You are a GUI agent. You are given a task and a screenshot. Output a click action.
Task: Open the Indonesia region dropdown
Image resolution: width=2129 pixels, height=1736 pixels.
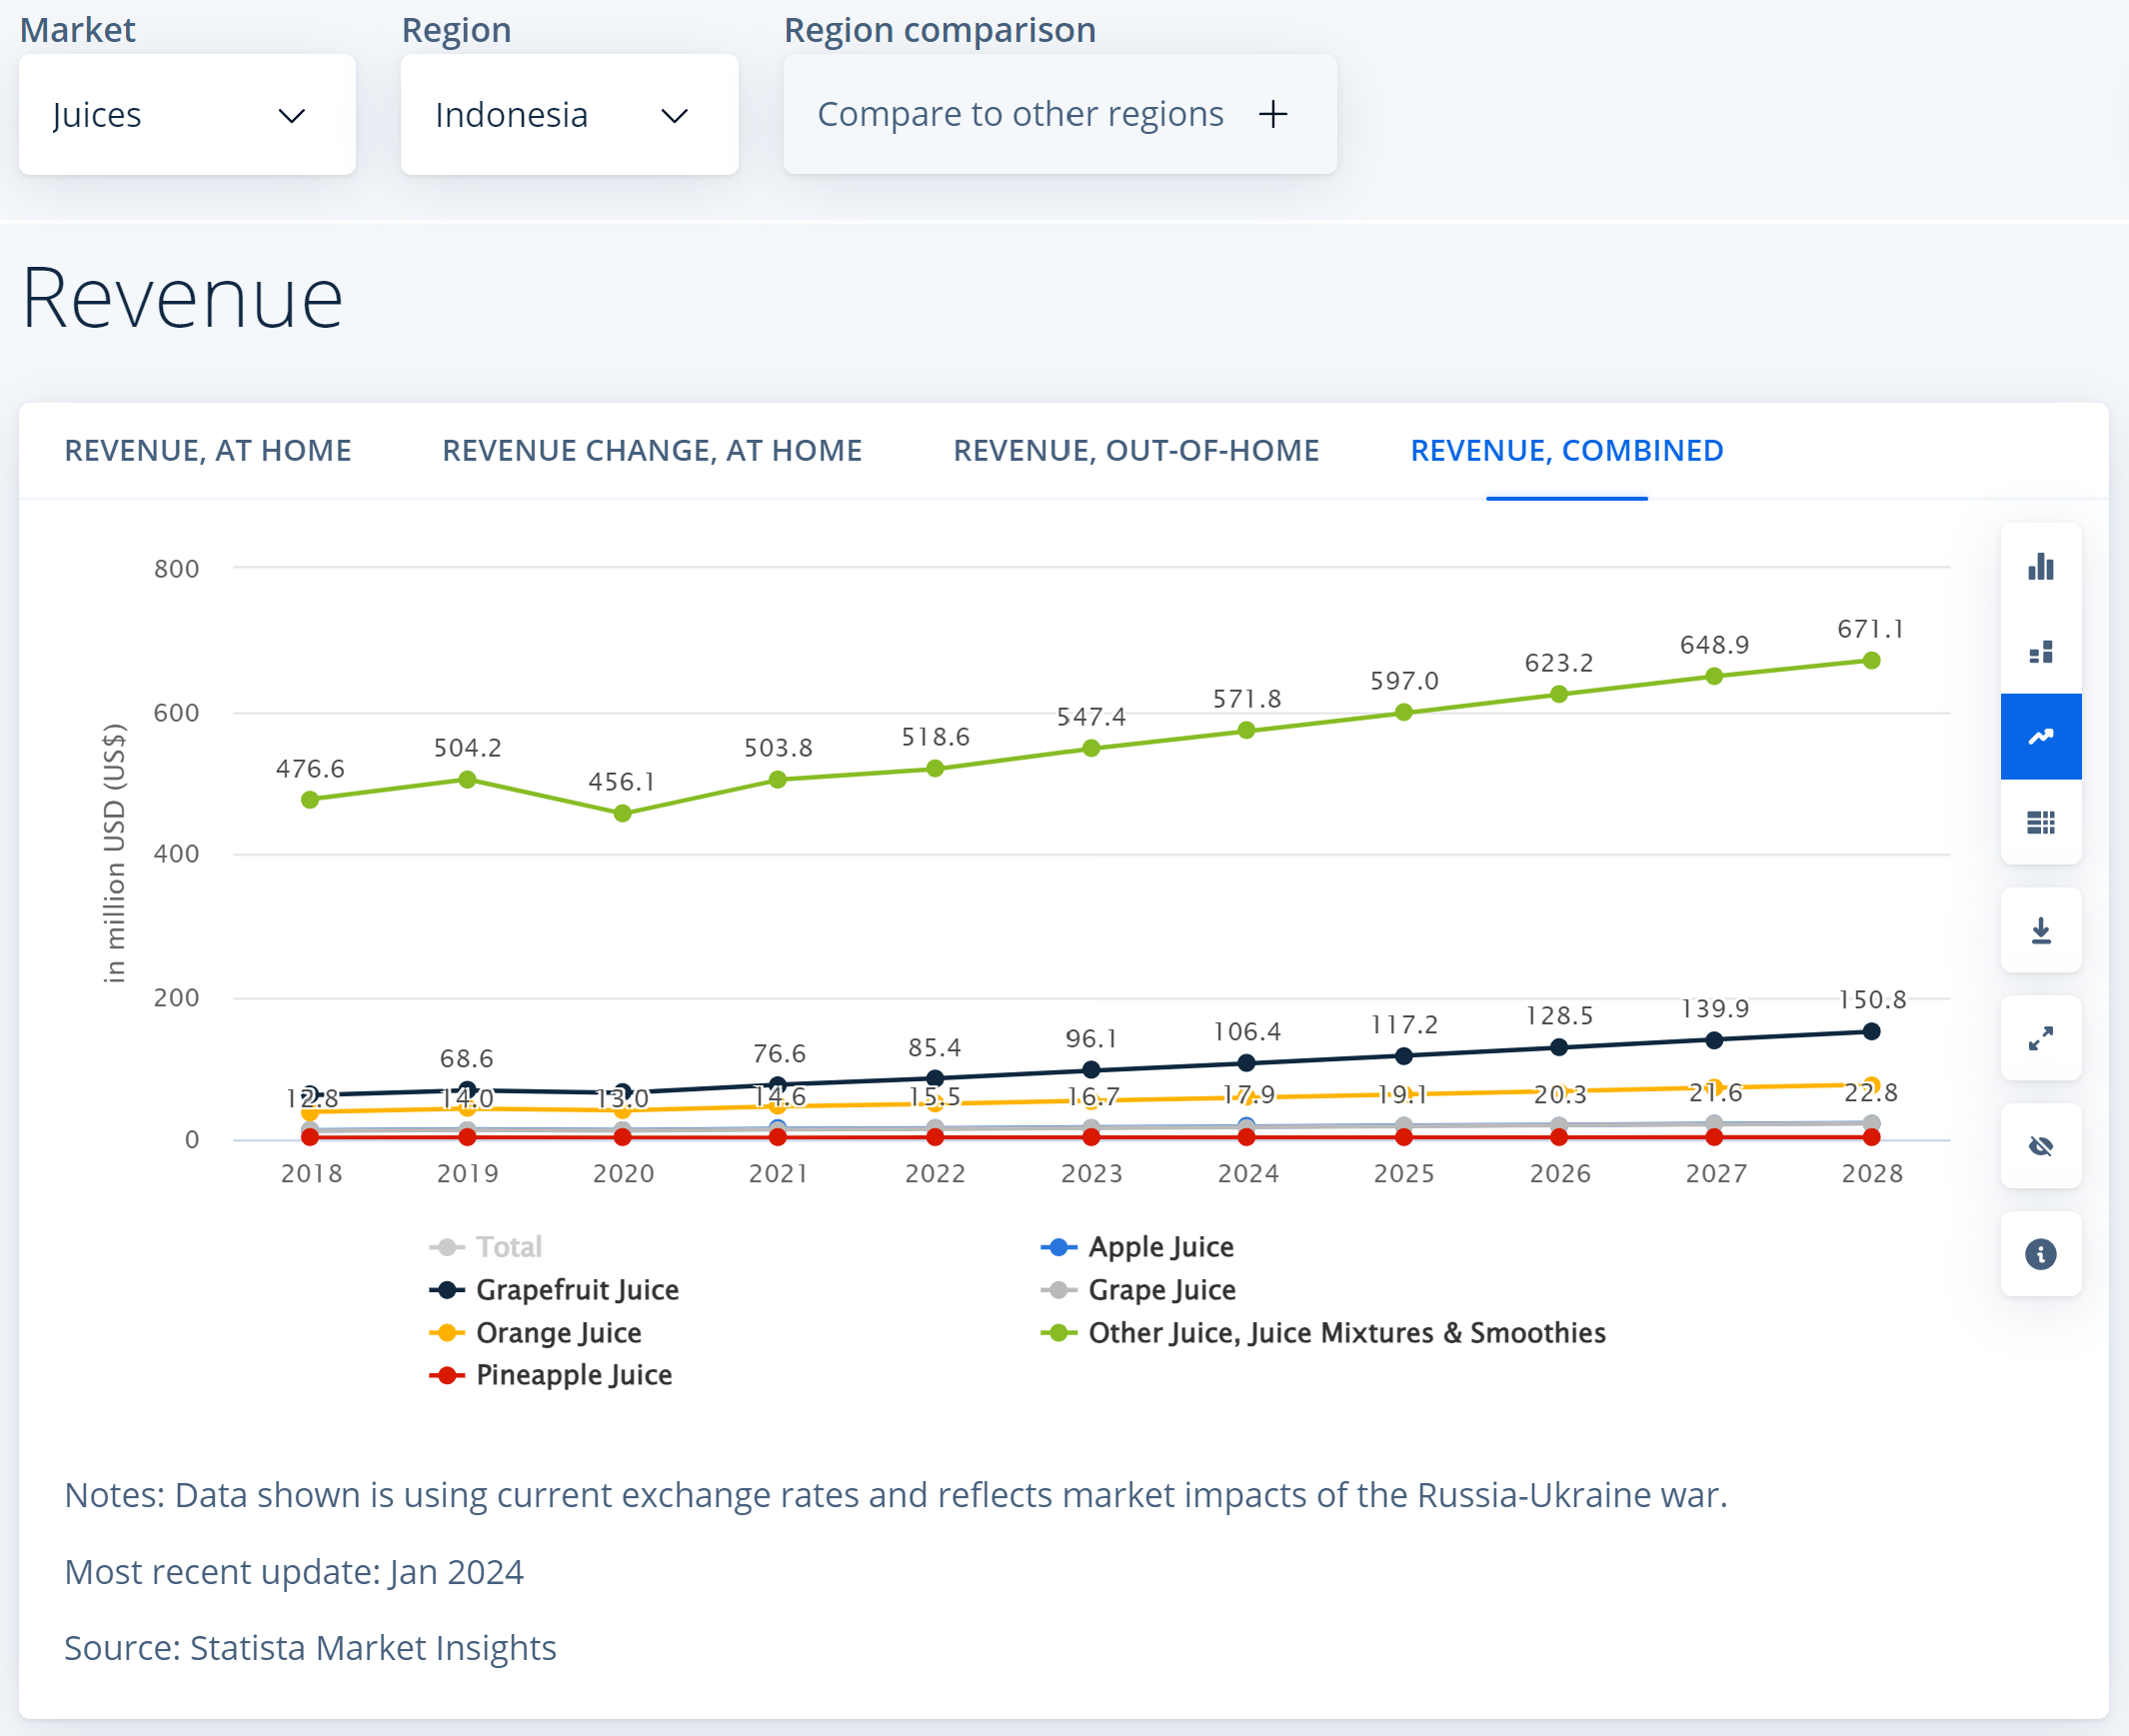tap(569, 115)
